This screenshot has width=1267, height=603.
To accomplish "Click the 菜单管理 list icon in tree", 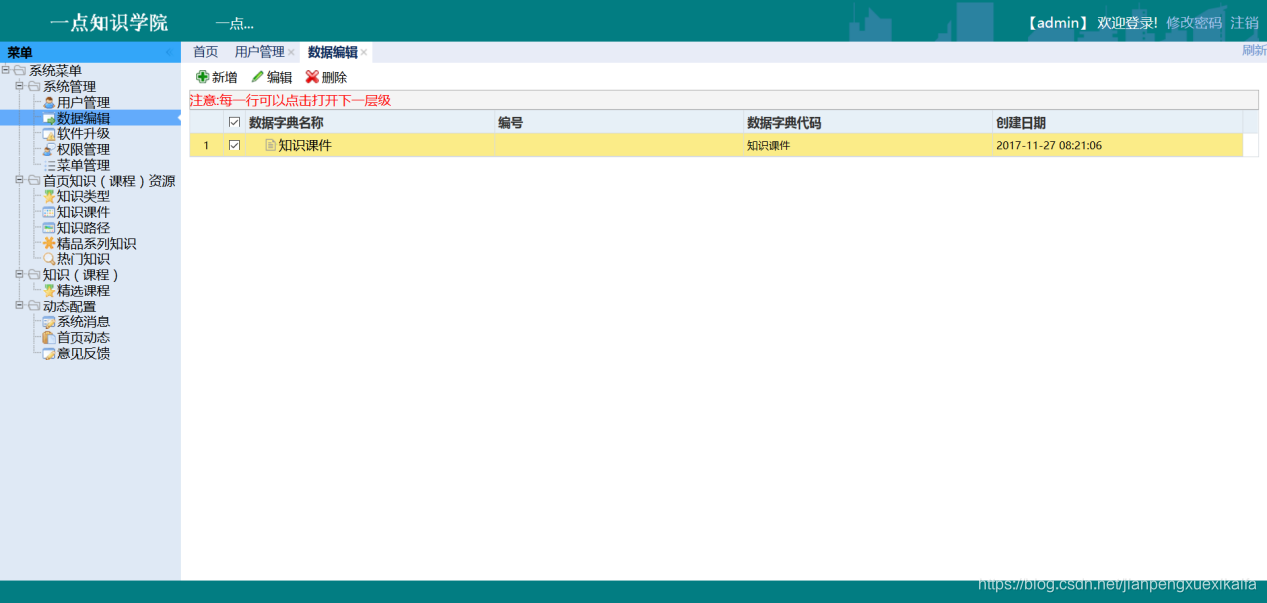I will (x=49, y=165).
